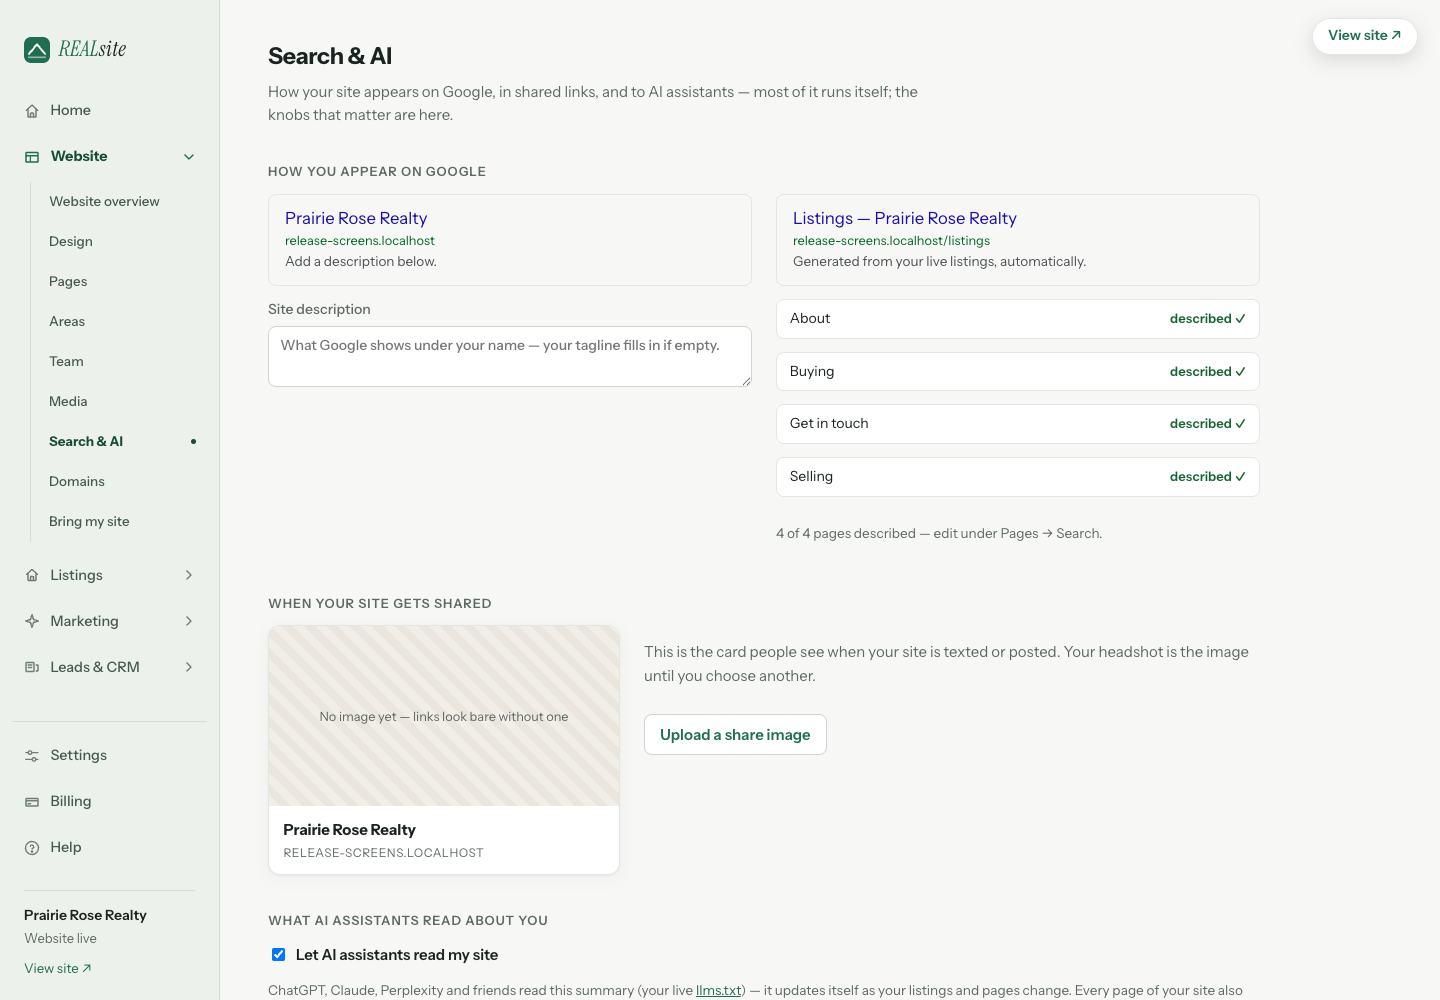Click the Get in touch page row
The height and width of the screenshot is (1000, 1440).
(x=1018, y=424)
